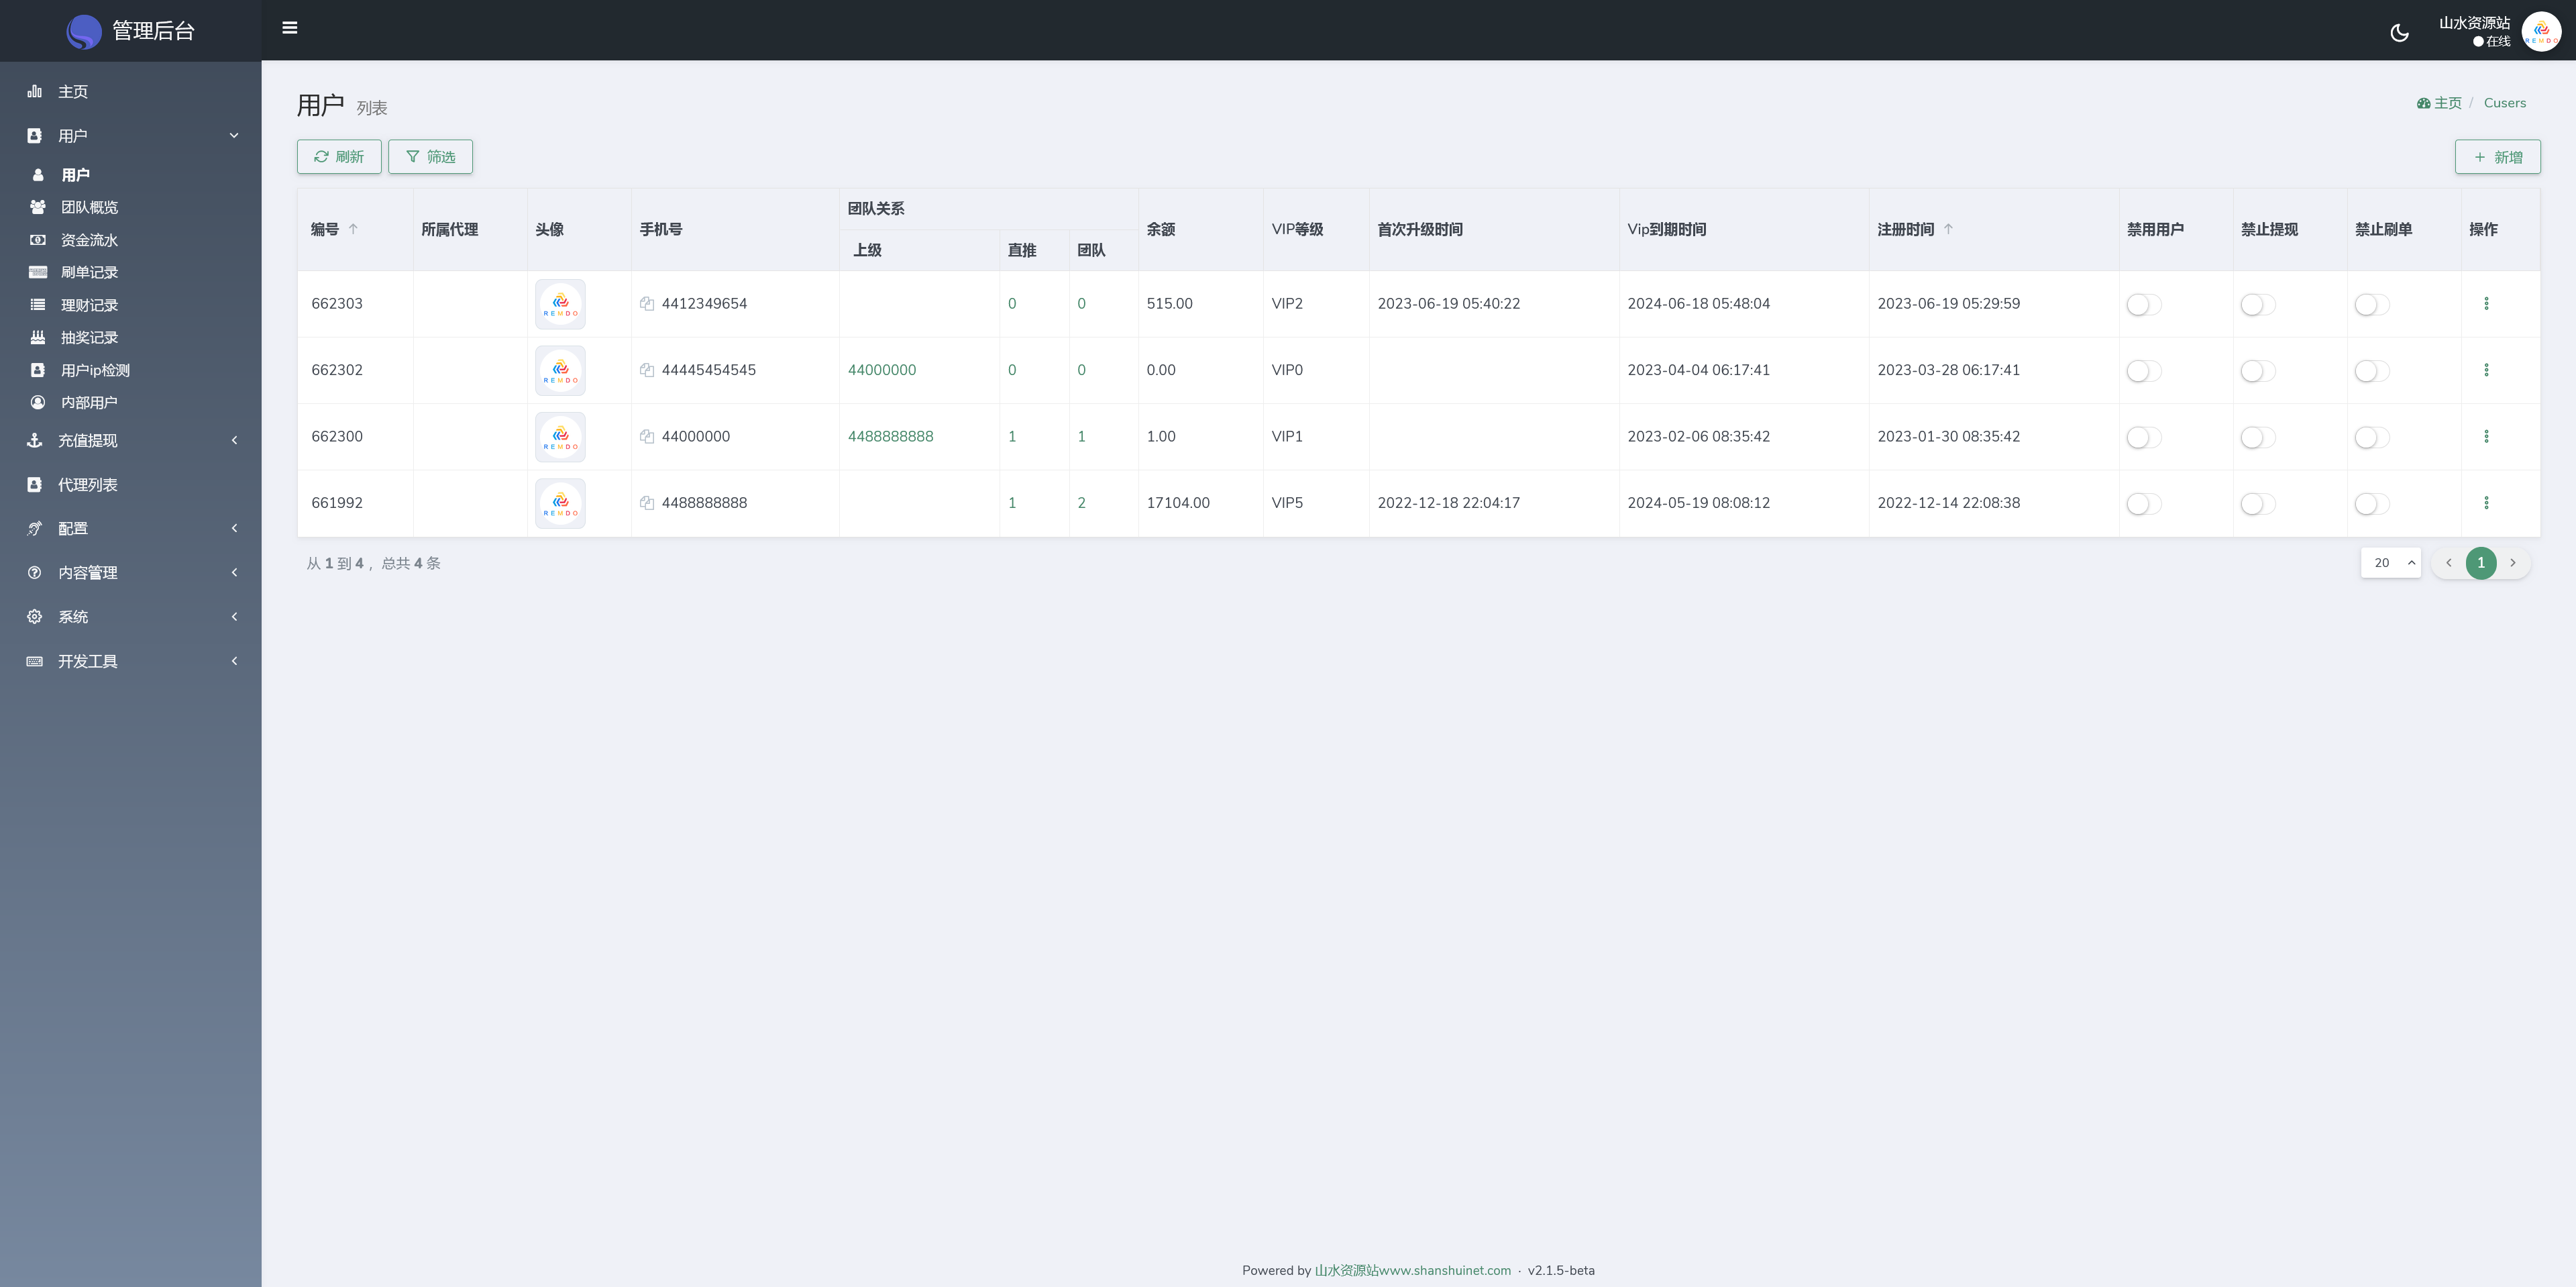The height and width of the screenshot is (1287, 2576).
Task: Click the 新增 add button
Action: 2497,157
